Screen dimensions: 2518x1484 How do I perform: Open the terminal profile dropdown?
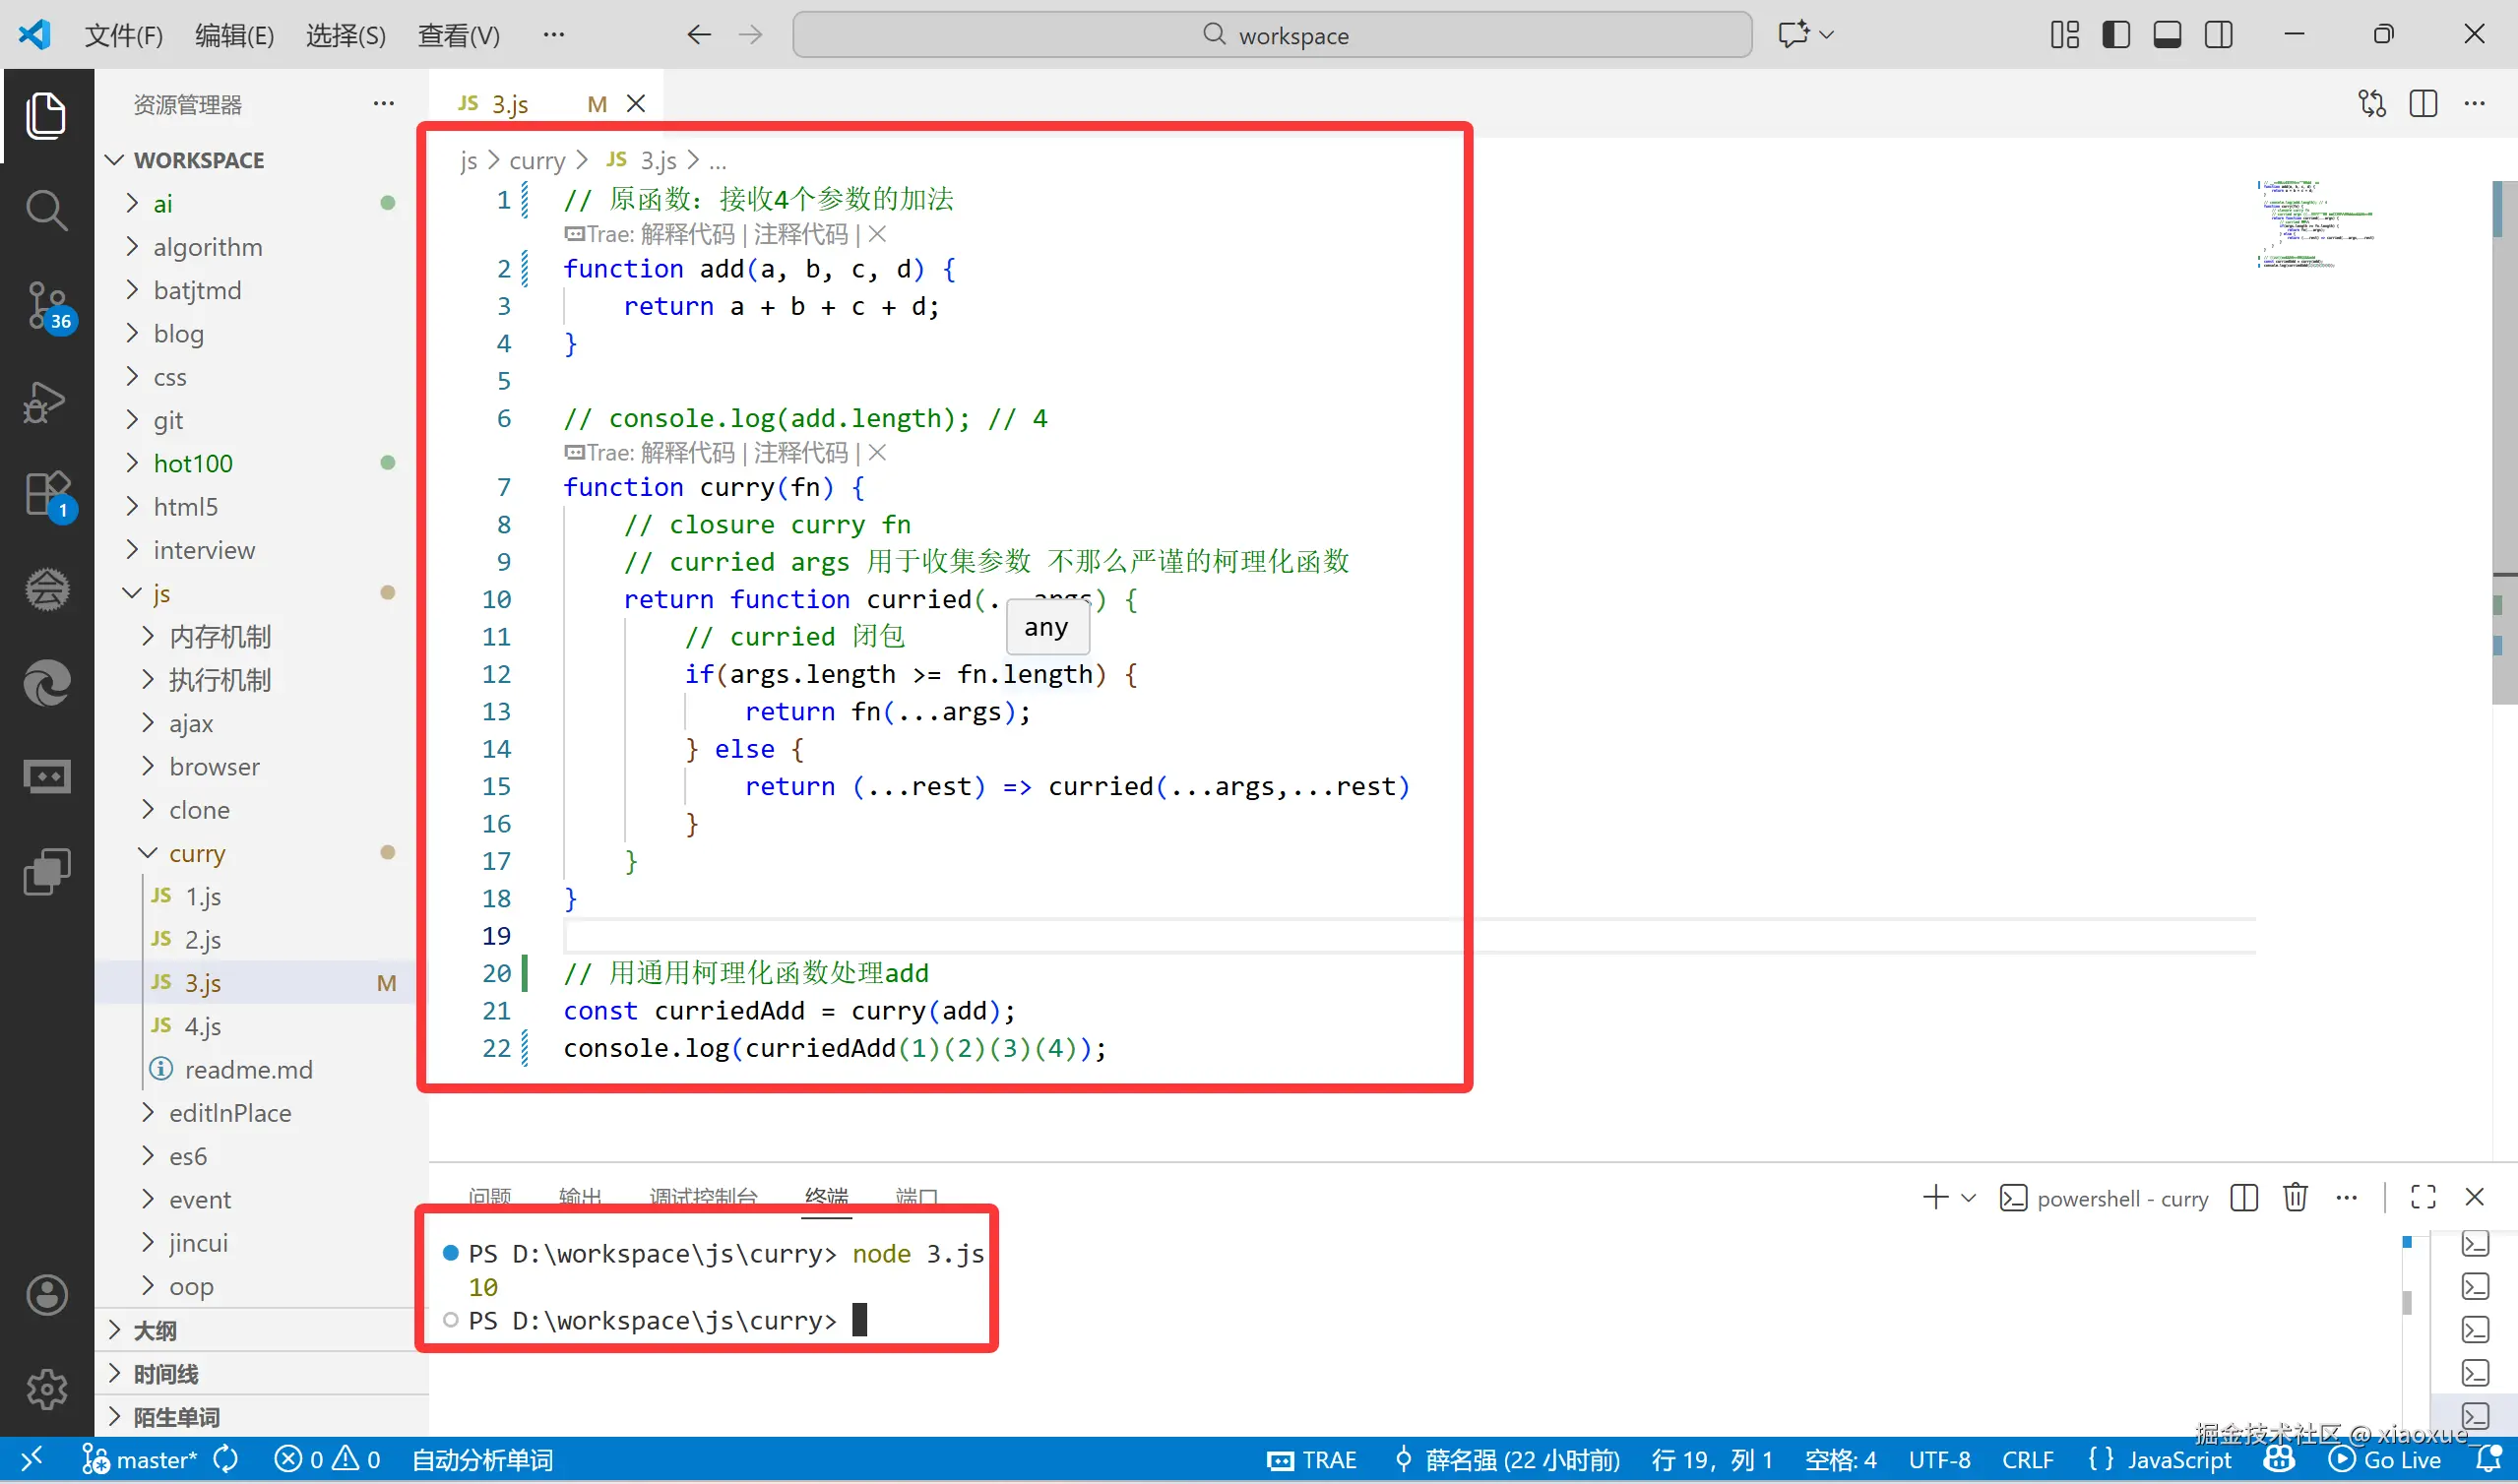tap(1968, 1197)
